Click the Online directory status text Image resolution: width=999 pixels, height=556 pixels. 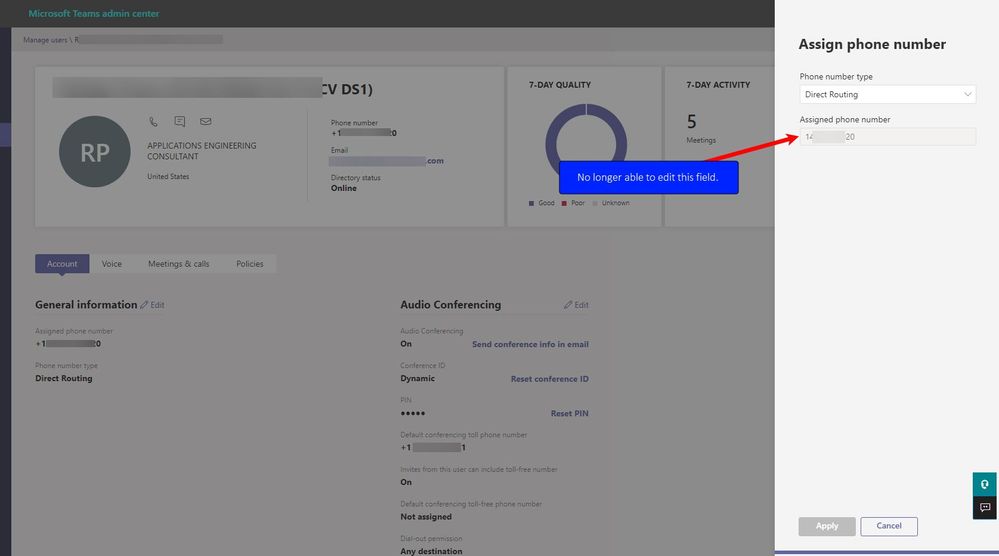point(343,189)
